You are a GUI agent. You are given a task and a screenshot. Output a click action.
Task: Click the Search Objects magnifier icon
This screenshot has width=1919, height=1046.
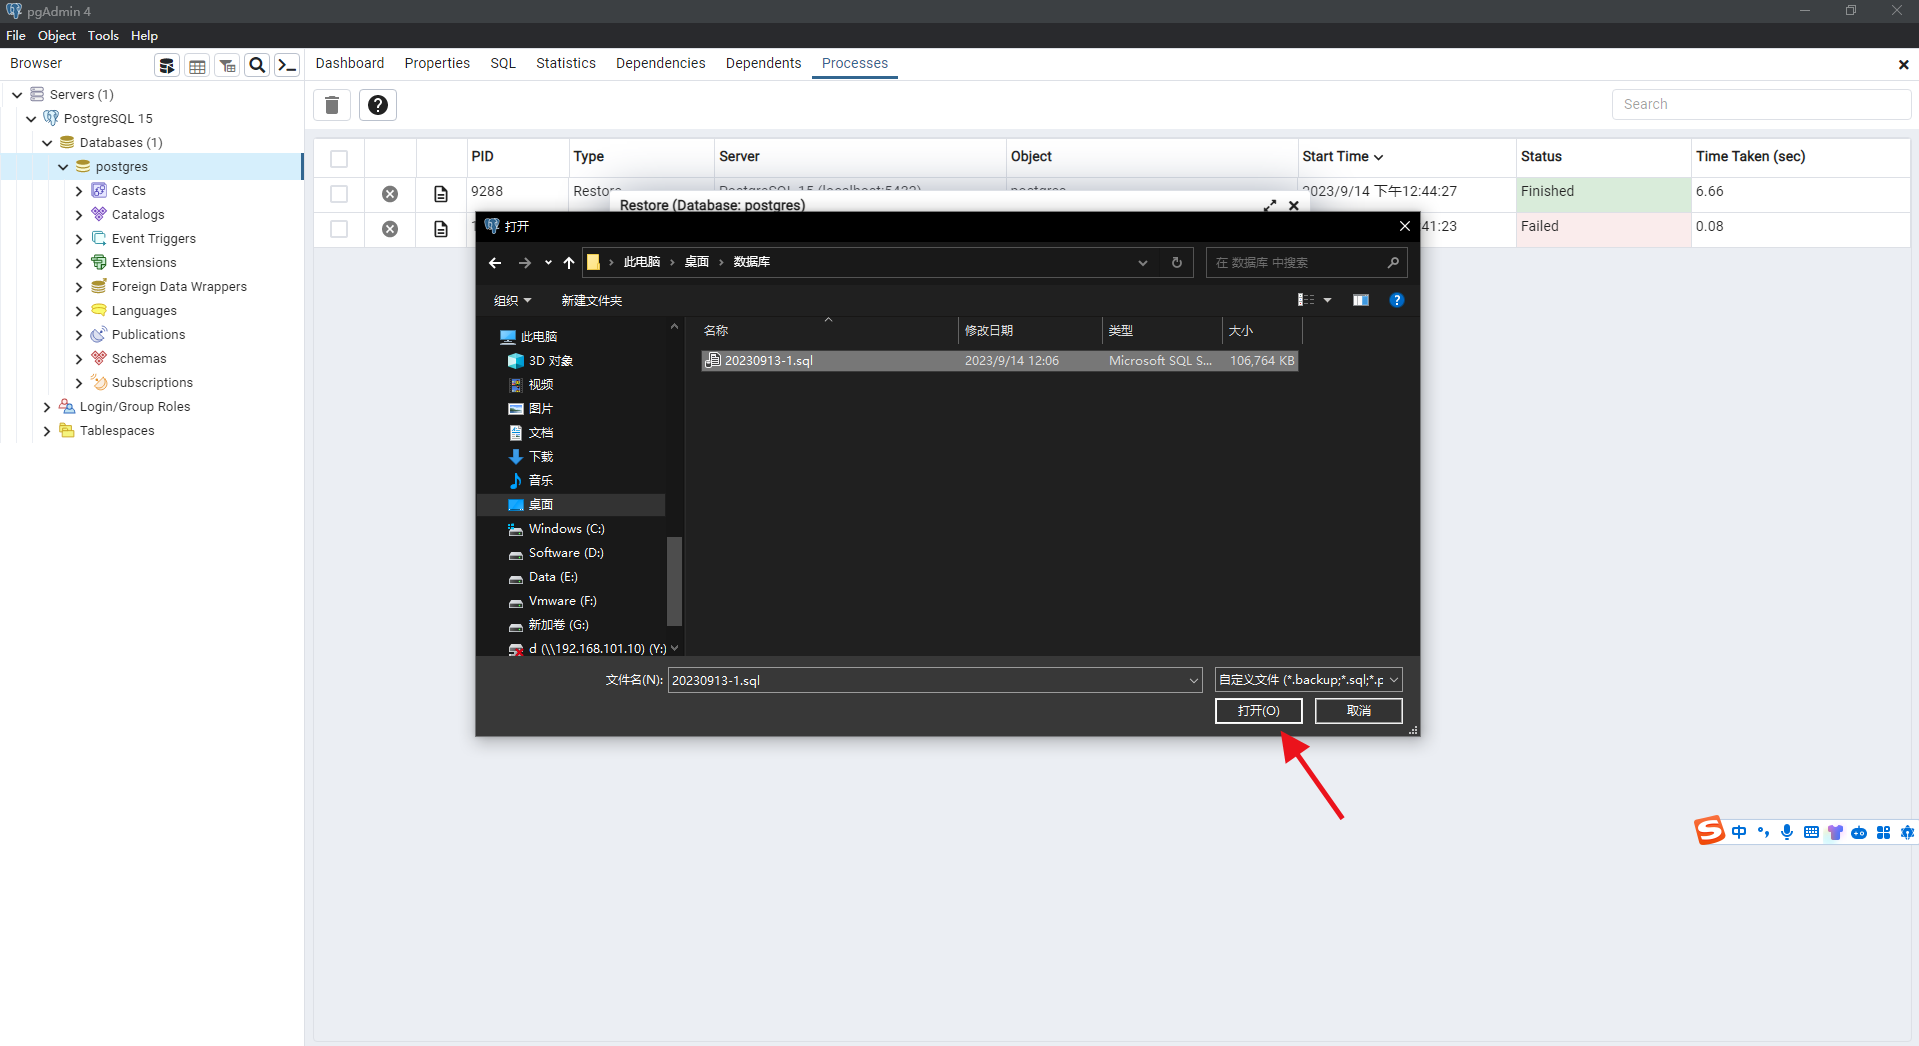pyautogui.click(x=257, y=66)
